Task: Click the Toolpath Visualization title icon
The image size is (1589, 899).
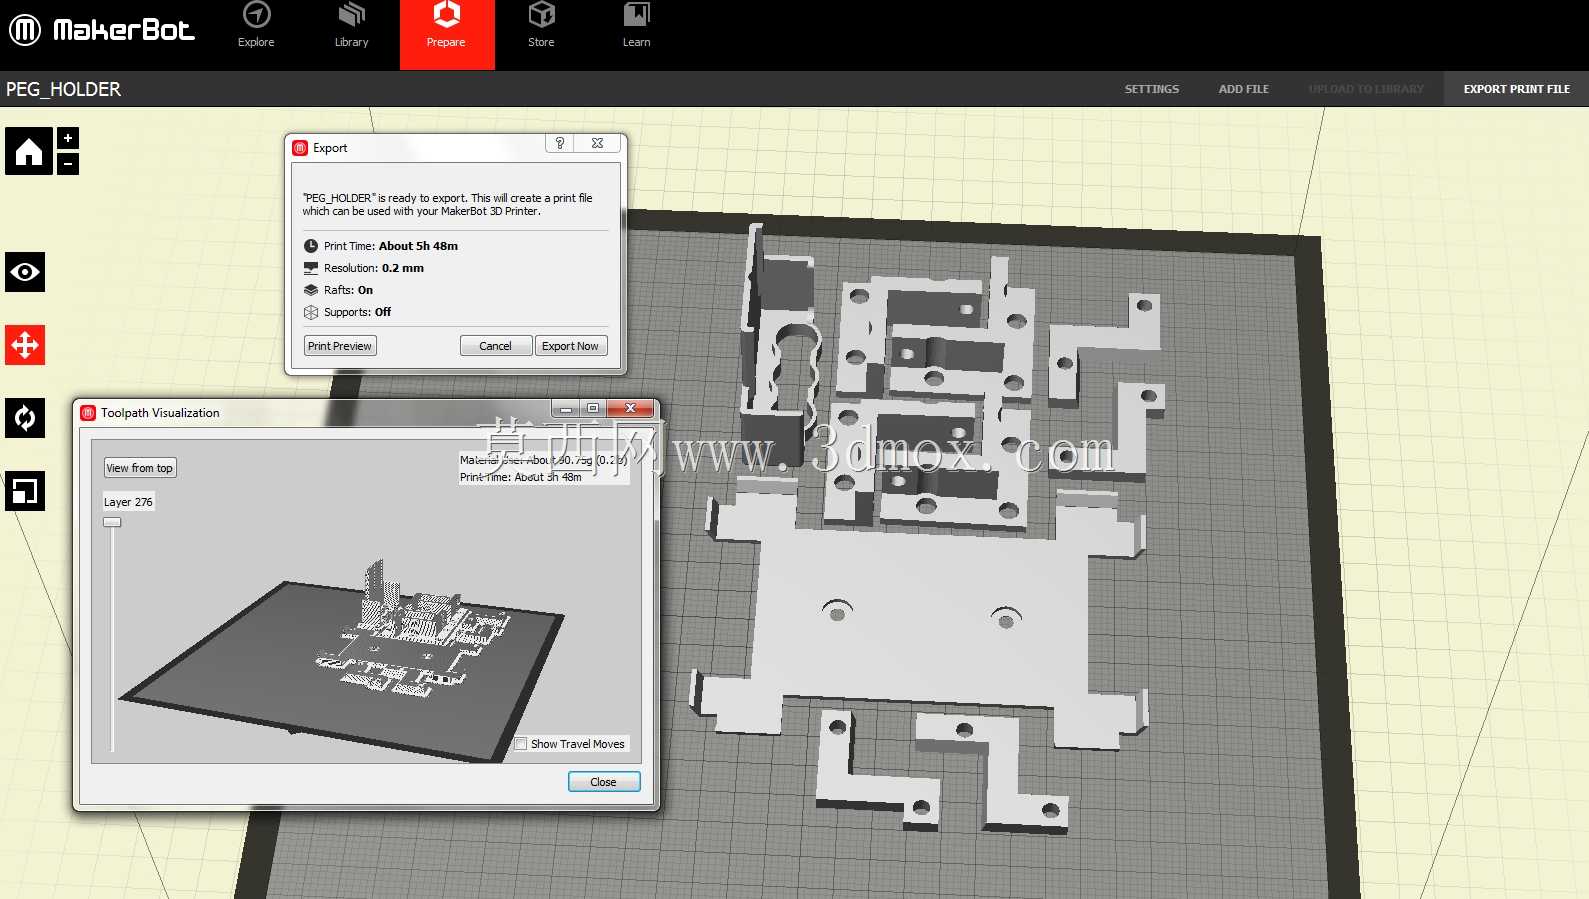Action: click(x=88, y=413)
